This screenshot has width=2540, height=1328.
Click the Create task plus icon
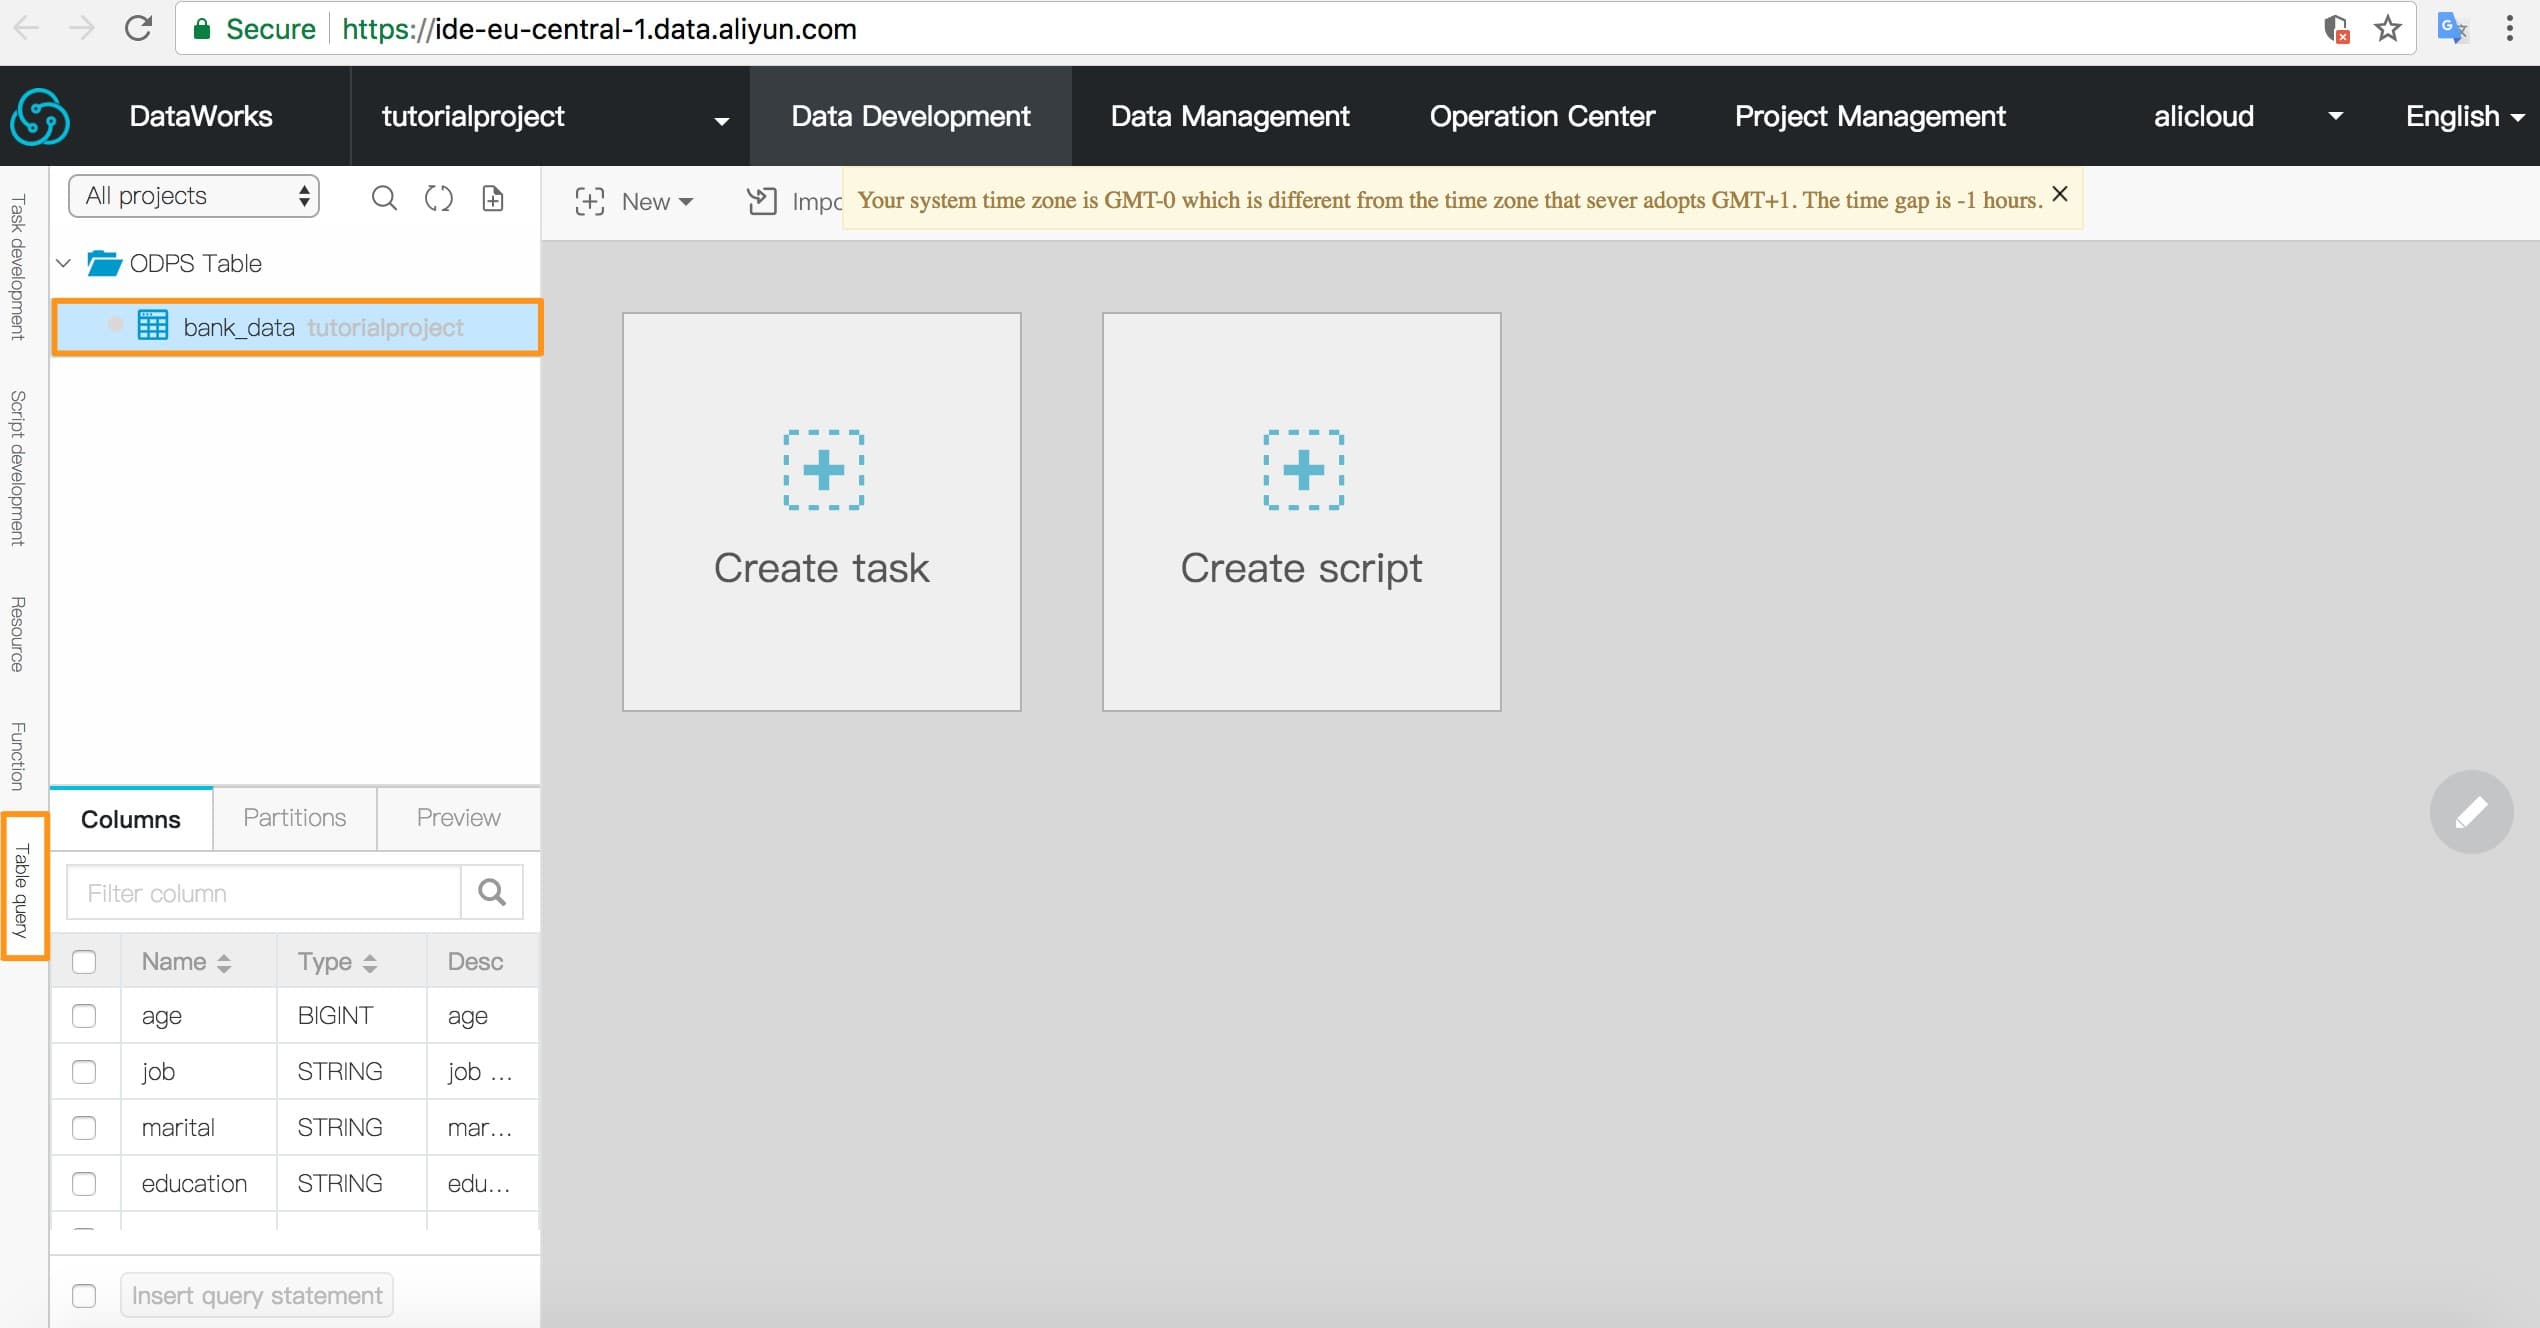[x=823, y=470]
